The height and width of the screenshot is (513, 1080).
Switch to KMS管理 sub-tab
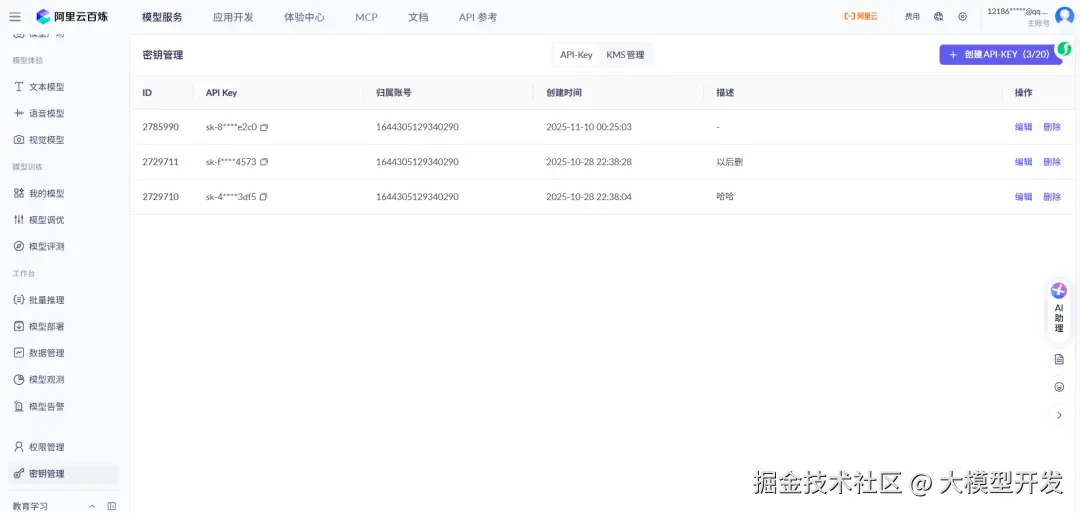625,55
